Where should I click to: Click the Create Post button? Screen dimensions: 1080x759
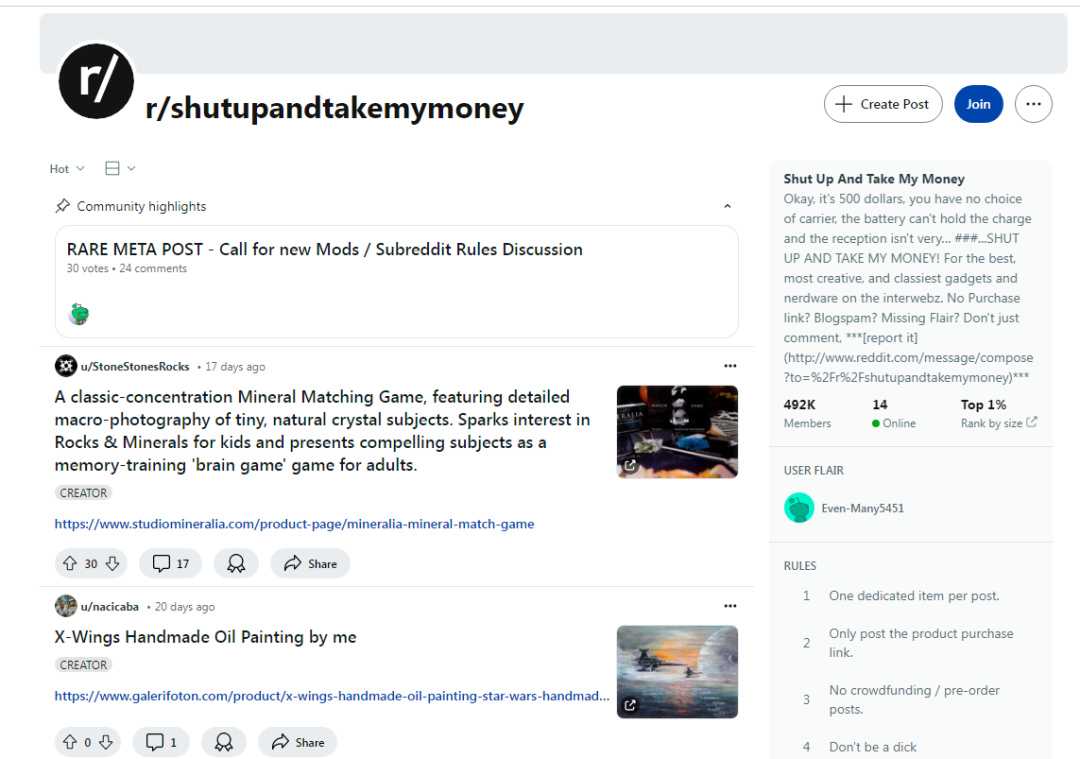click(882, 104)
